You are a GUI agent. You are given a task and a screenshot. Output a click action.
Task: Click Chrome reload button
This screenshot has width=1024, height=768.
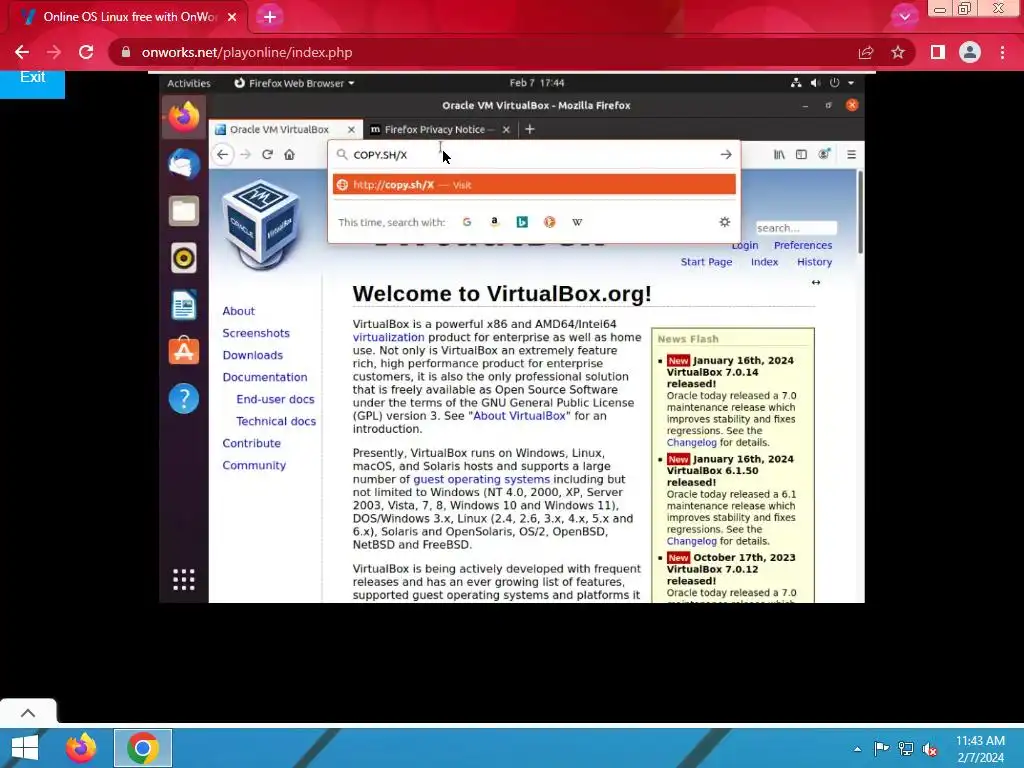pos(86,52)
